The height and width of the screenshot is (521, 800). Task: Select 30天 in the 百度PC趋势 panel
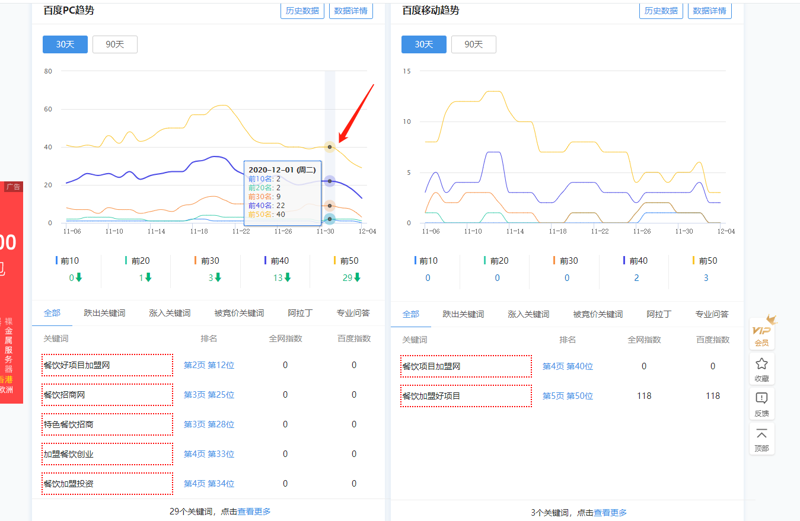65,45
